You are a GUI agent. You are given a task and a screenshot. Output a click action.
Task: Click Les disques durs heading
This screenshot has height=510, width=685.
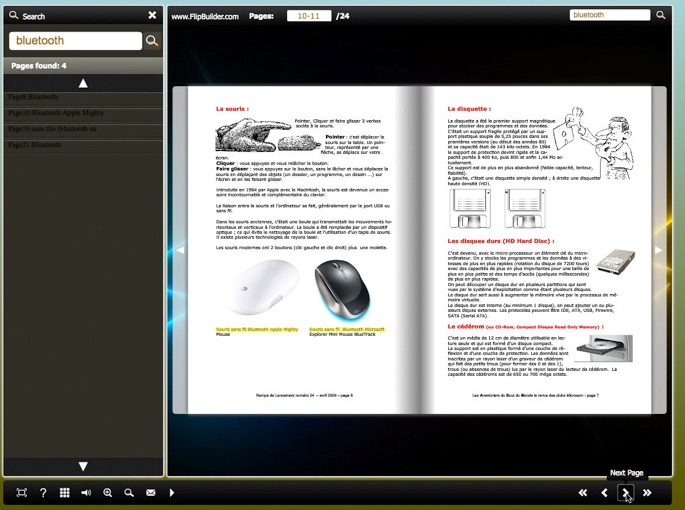click(501, 241)
